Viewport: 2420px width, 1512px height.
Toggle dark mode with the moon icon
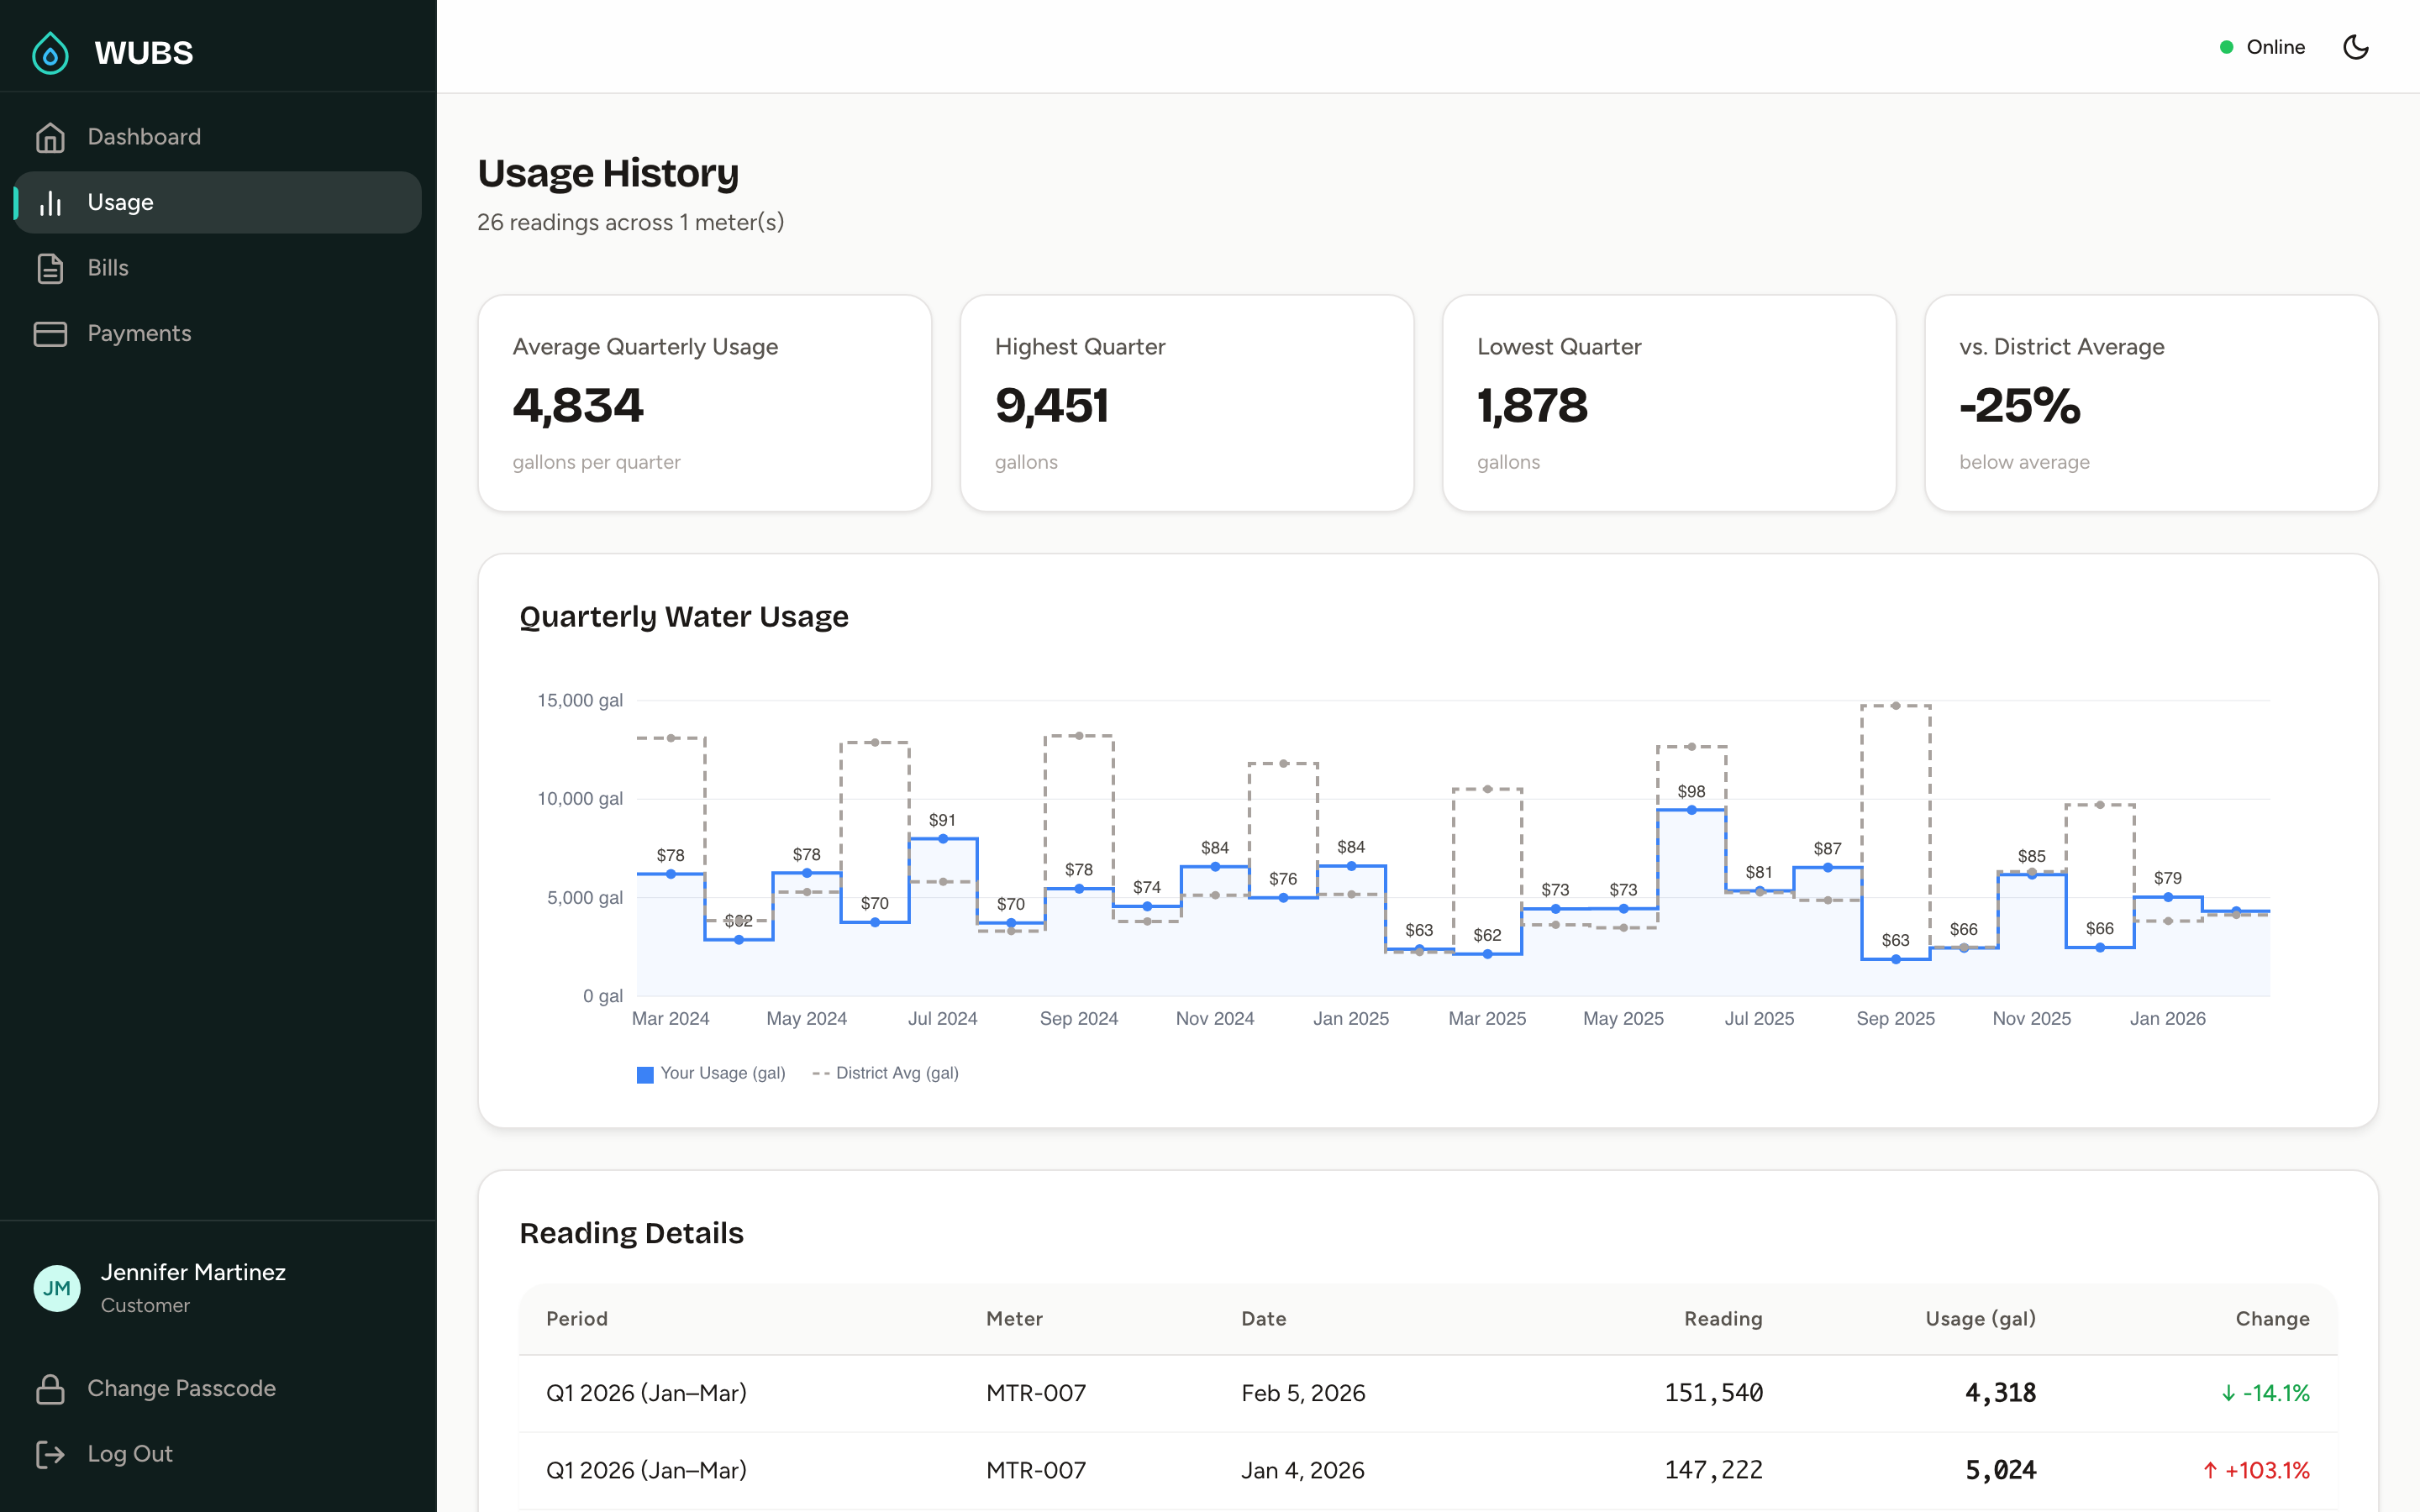[2356, 46]
